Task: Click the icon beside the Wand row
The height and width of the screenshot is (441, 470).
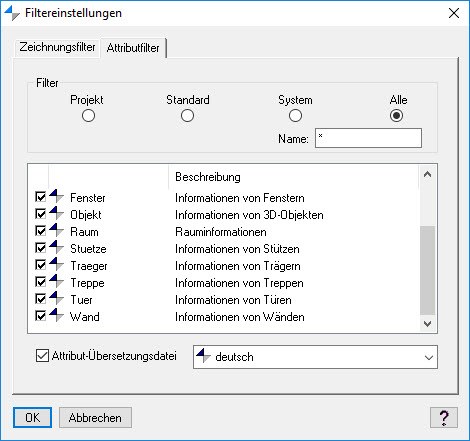Action: coord(56,315)
